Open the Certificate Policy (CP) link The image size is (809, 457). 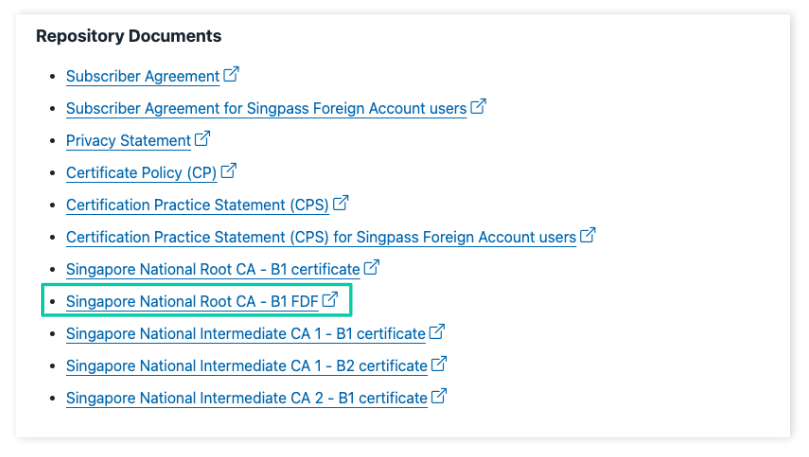pyautogui.click(x=139, y=173)
